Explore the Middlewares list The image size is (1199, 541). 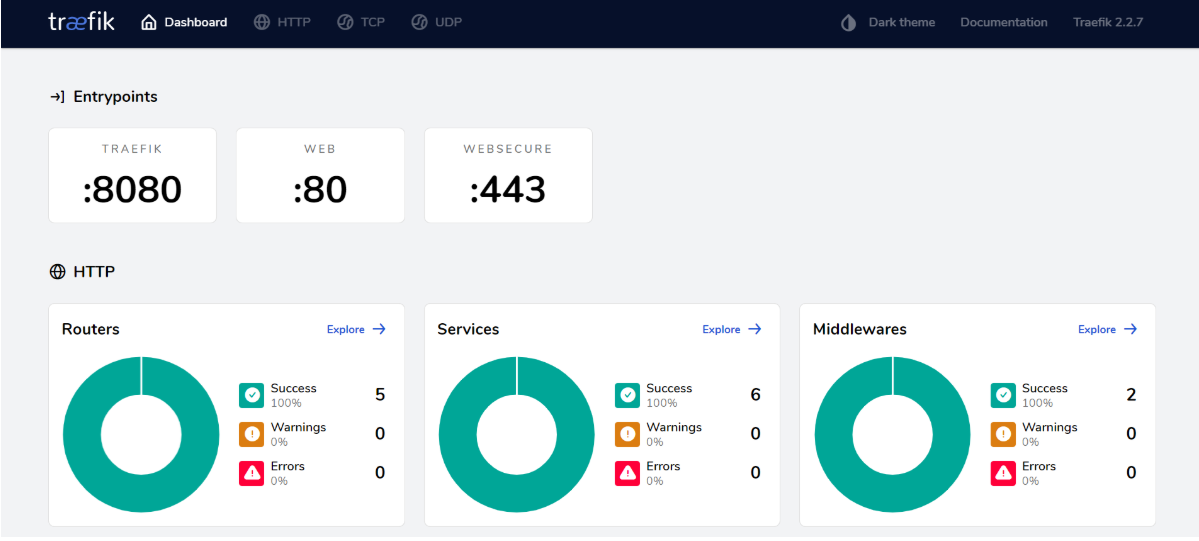(1107, 329)
